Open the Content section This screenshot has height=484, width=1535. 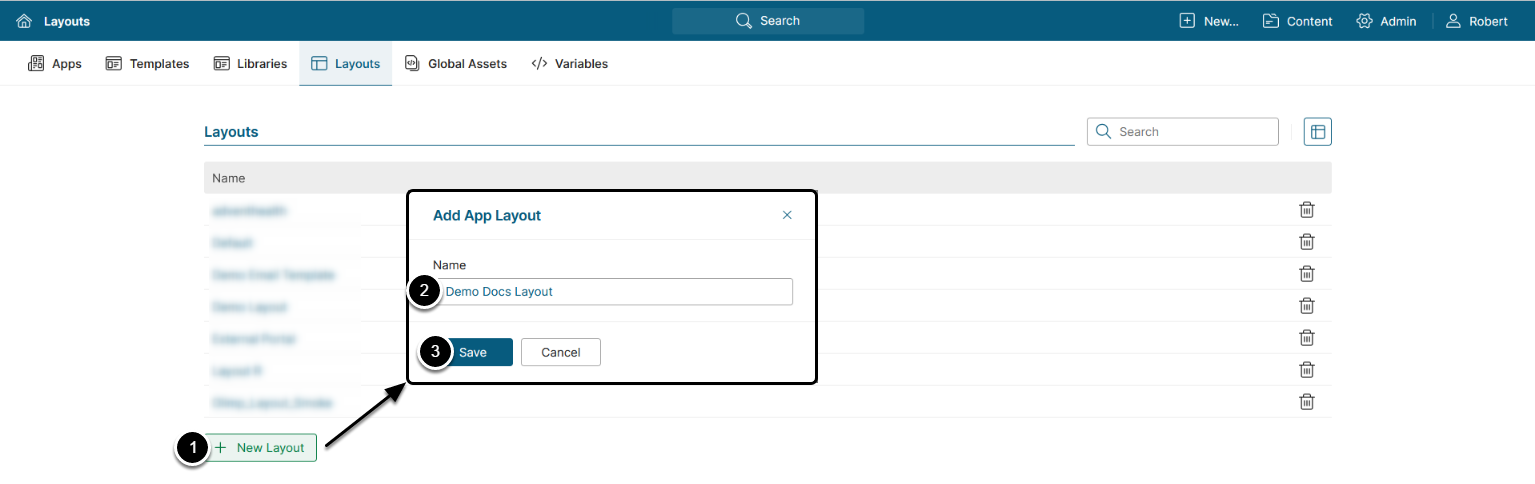[1297, 21]
